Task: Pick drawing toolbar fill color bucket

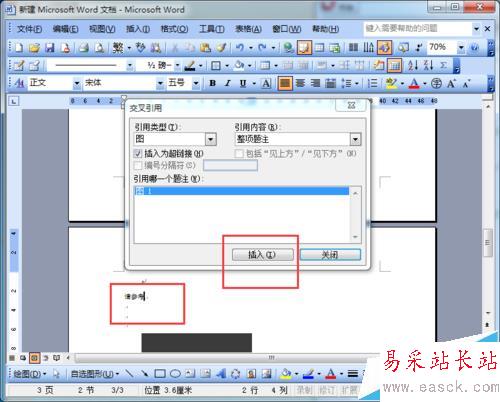Action: [286, 374]
